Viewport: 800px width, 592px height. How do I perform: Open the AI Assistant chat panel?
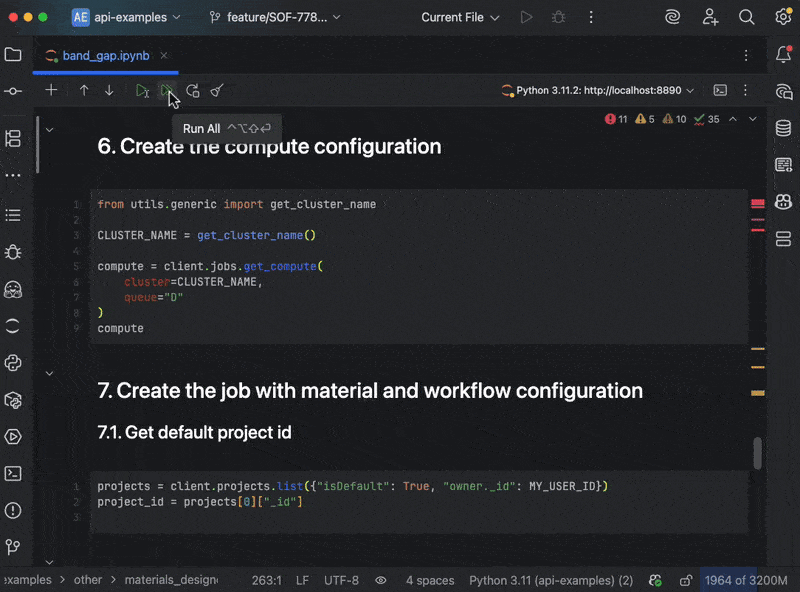point(784,92)
